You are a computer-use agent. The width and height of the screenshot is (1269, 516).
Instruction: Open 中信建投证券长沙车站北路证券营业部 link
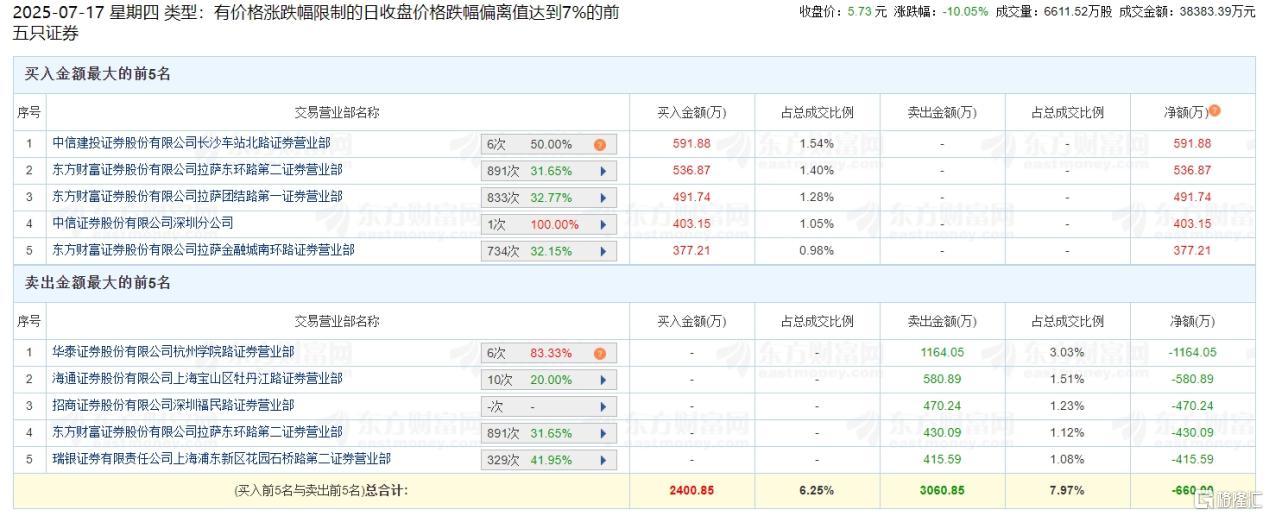click(x=191, y=144)
